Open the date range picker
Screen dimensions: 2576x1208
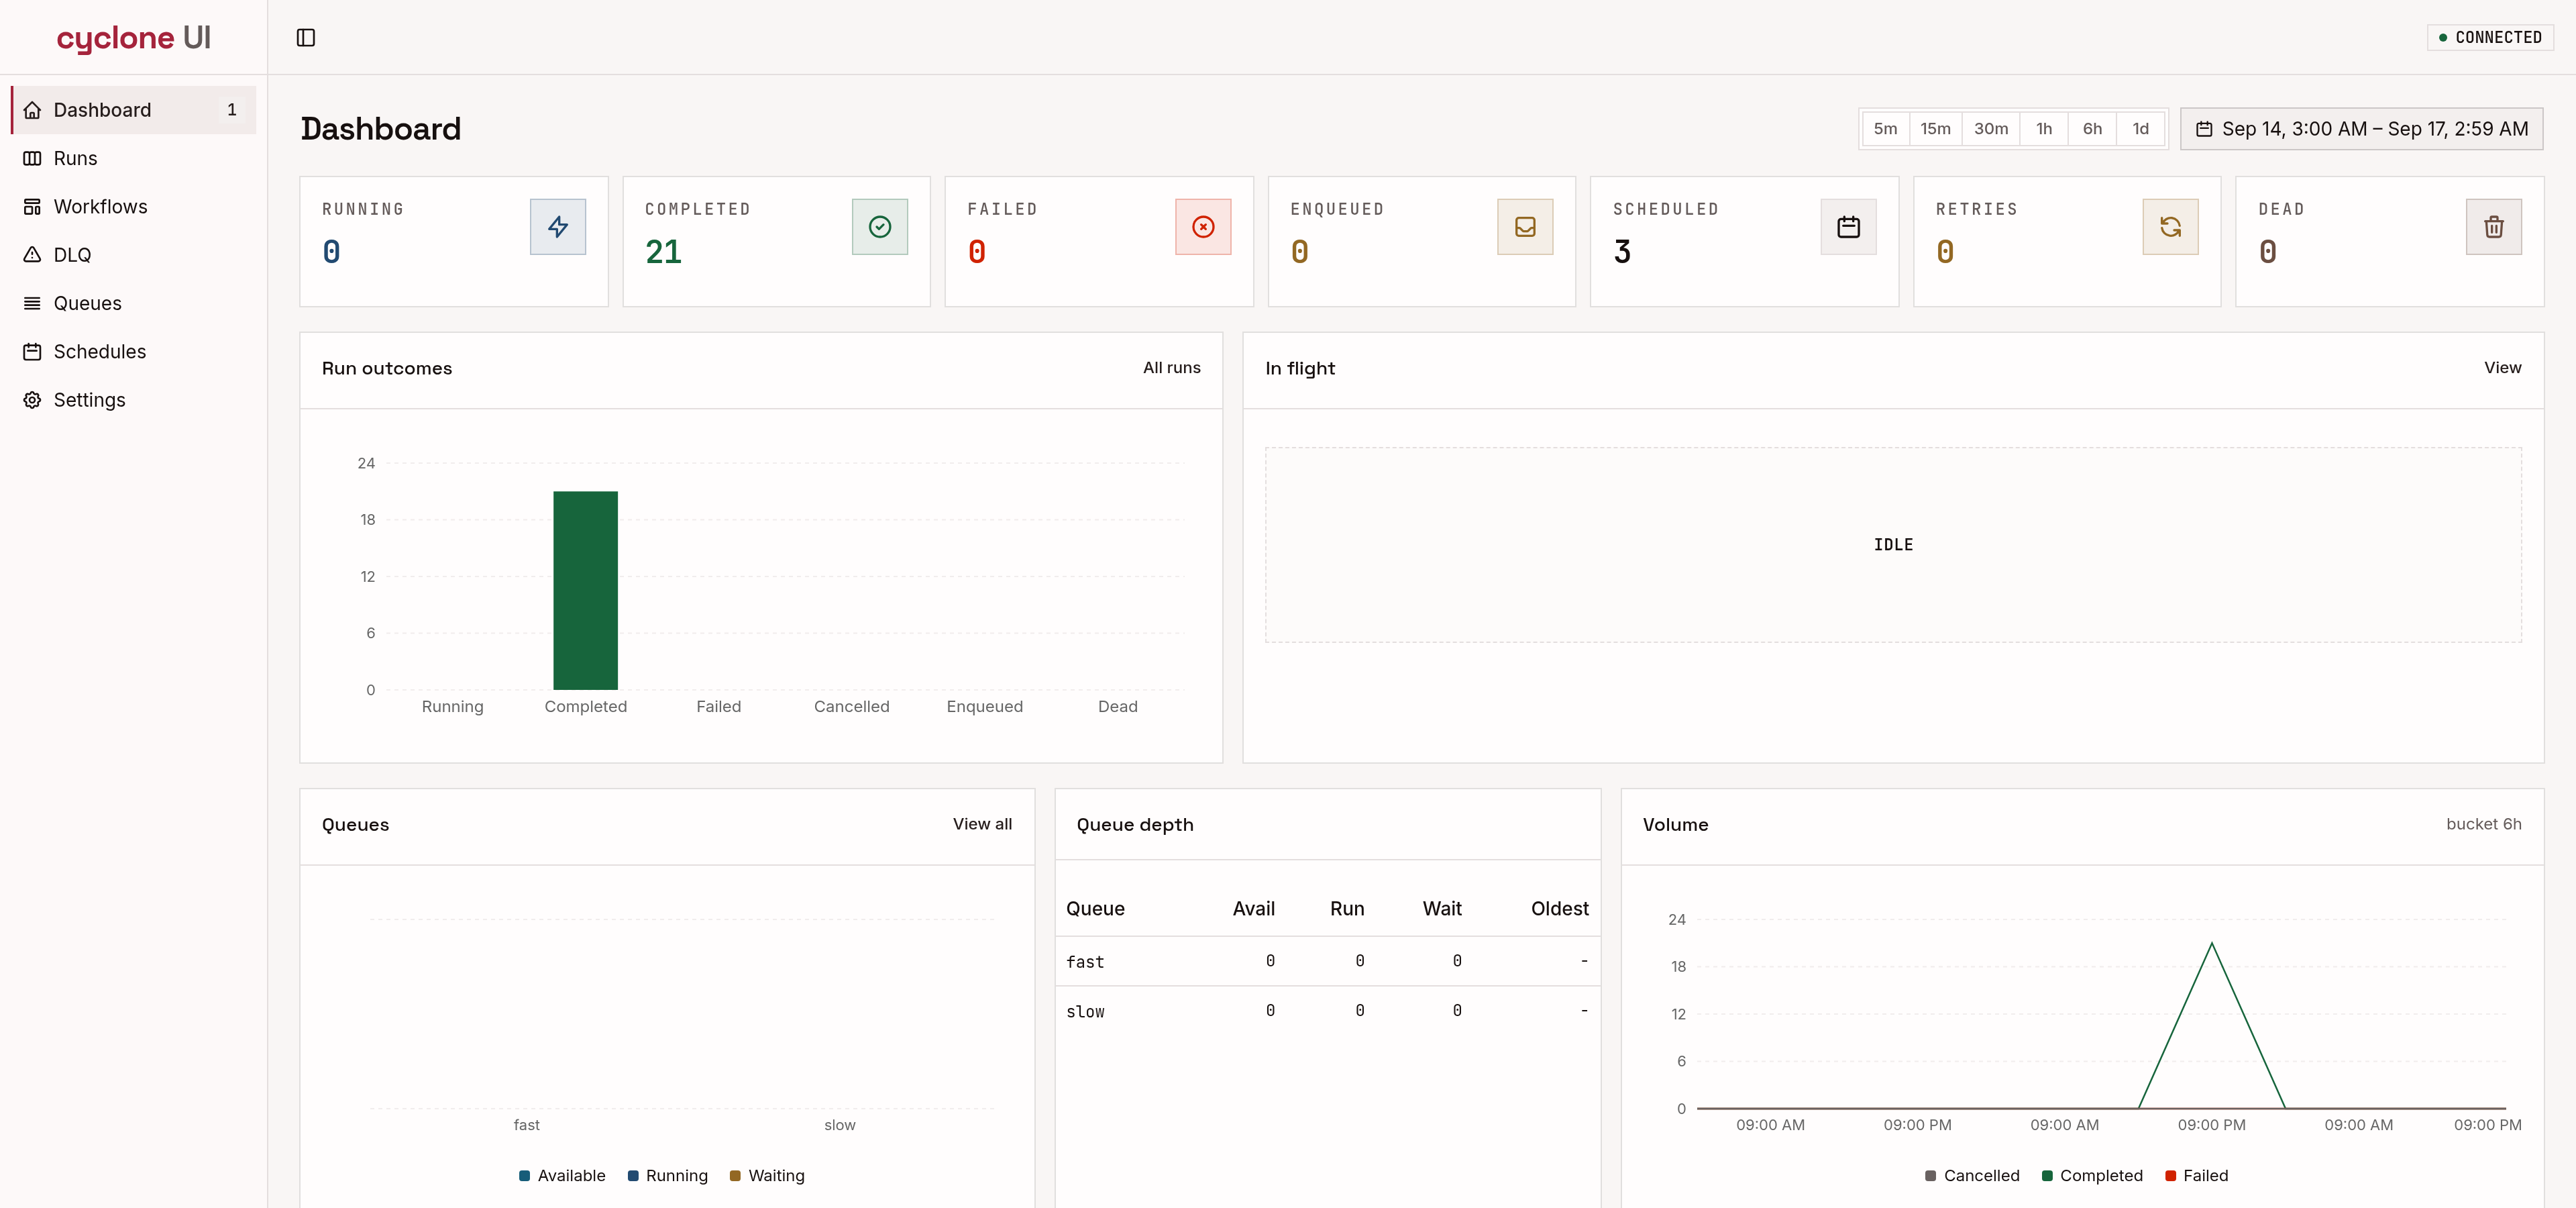(x=2361, y=129)
